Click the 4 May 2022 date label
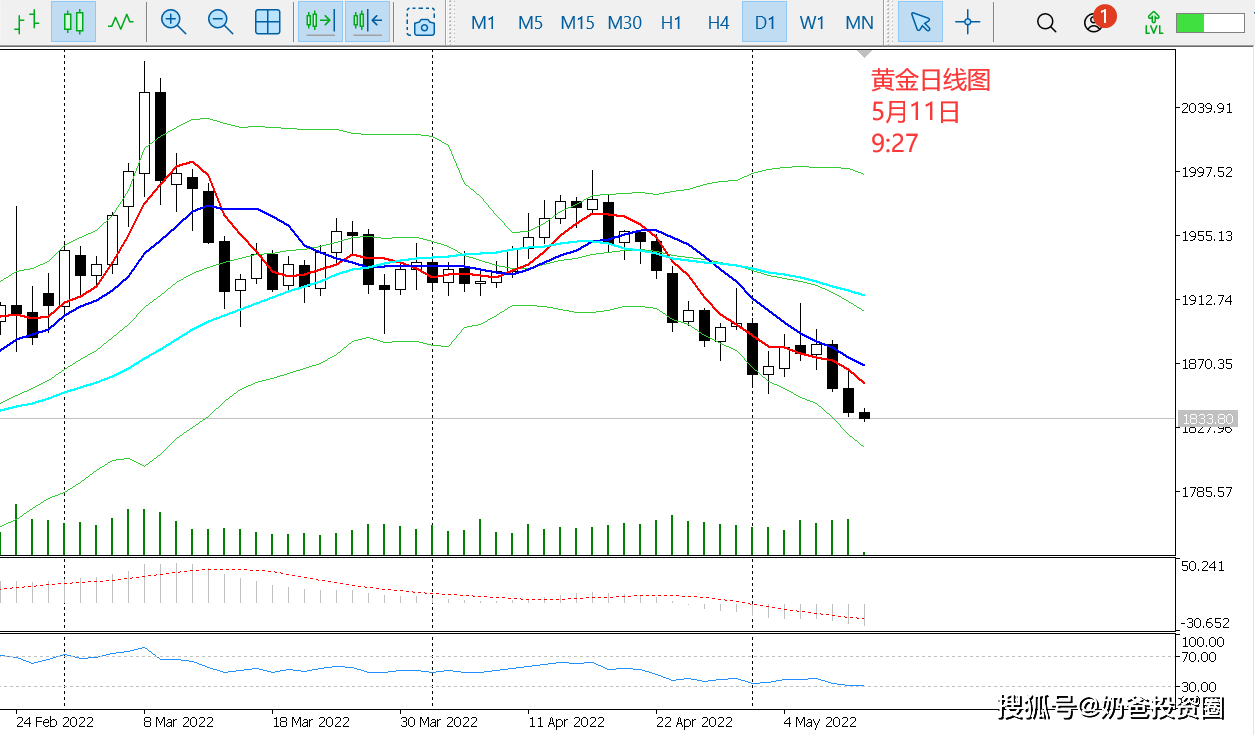Screen dimensions: 1255x735 [x=820, y=721]
